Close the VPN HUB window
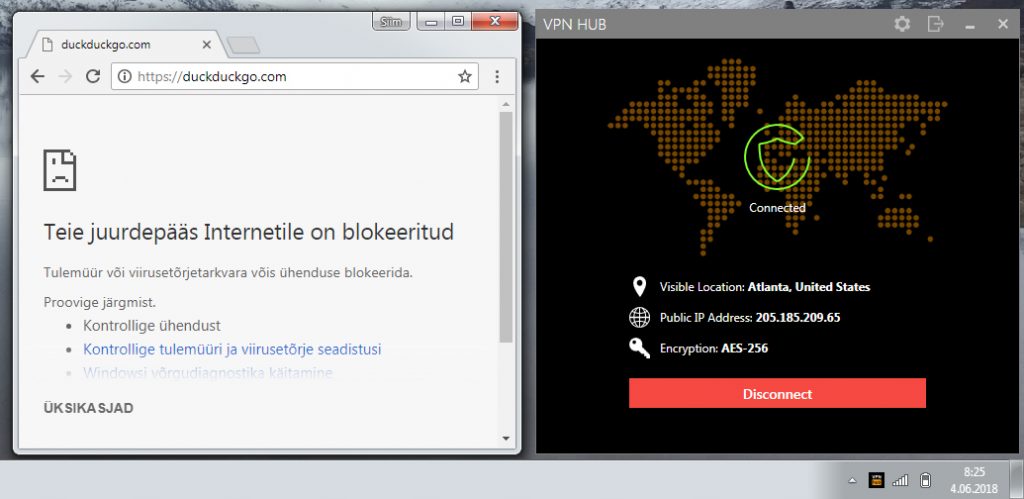Viewport: 1024px width, 499px height. tap(1003, 24)
